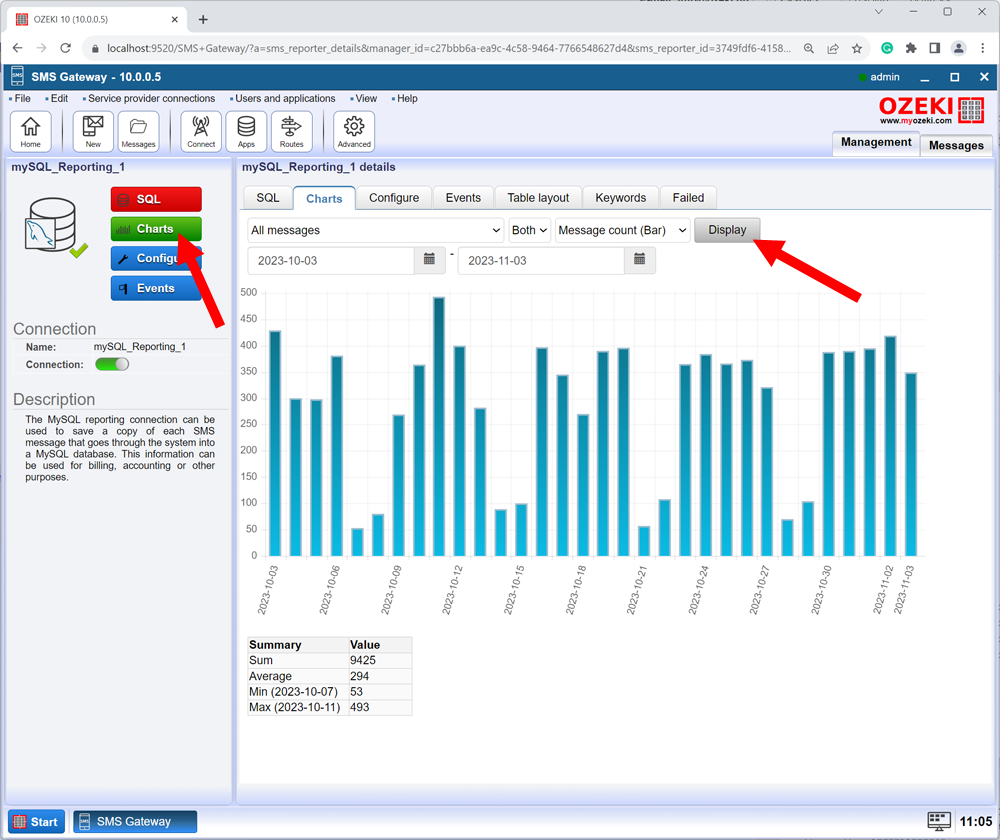
Task: Click the Grammarly extension icon
Action: [x=886, y=48]
